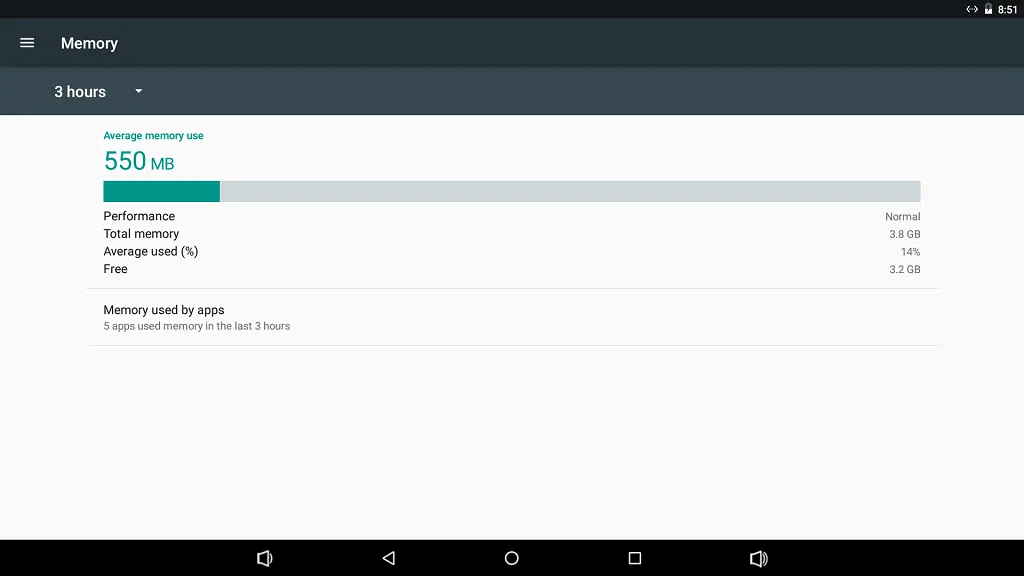Image resolution: width=1024 pixels, height=576 pixels.
Task: Click the Memory title in header
Action: [89, 43]
